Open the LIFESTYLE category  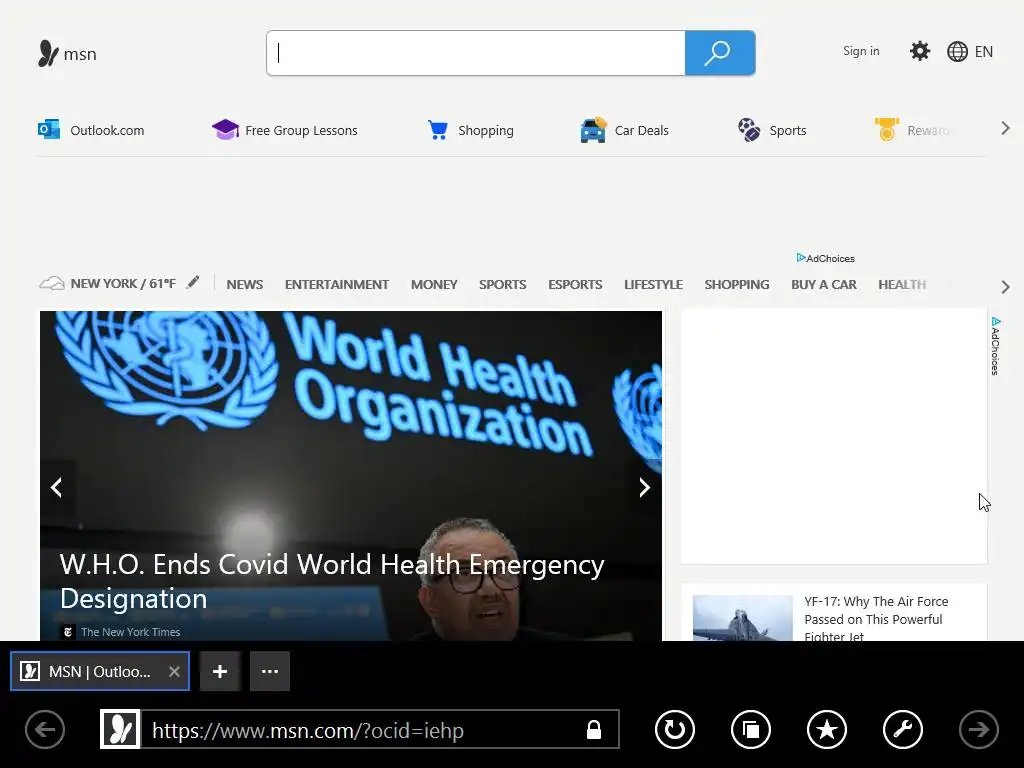653,285
